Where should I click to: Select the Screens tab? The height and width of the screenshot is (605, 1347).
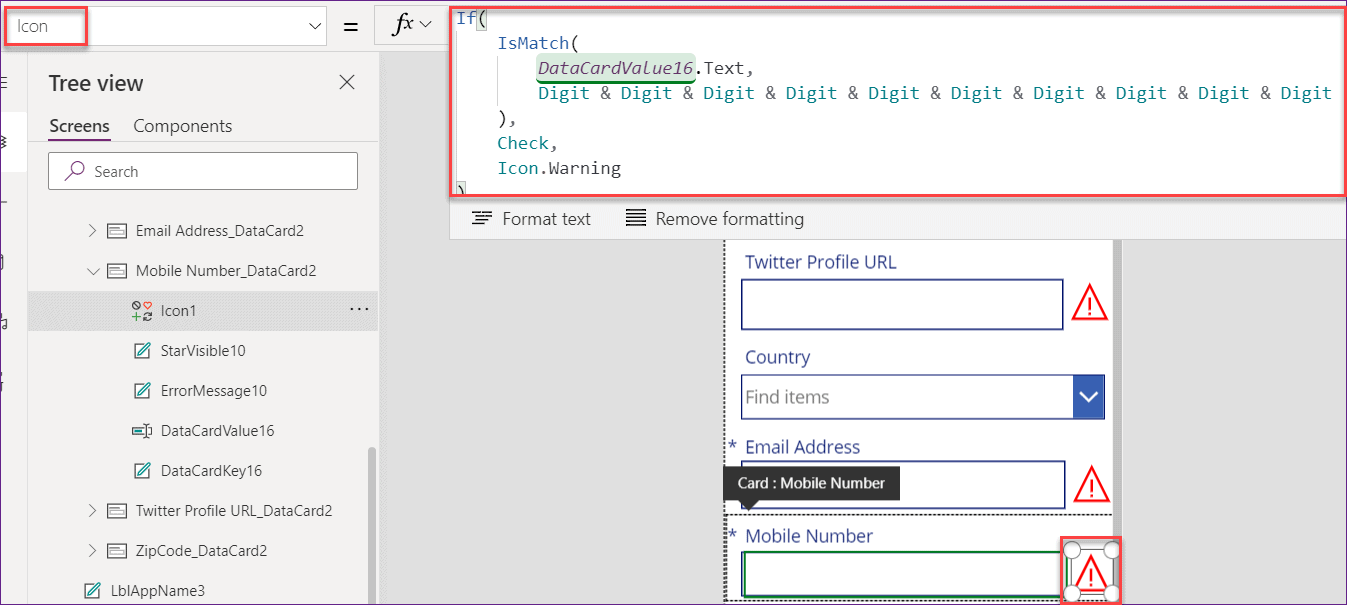coord(79,126)
